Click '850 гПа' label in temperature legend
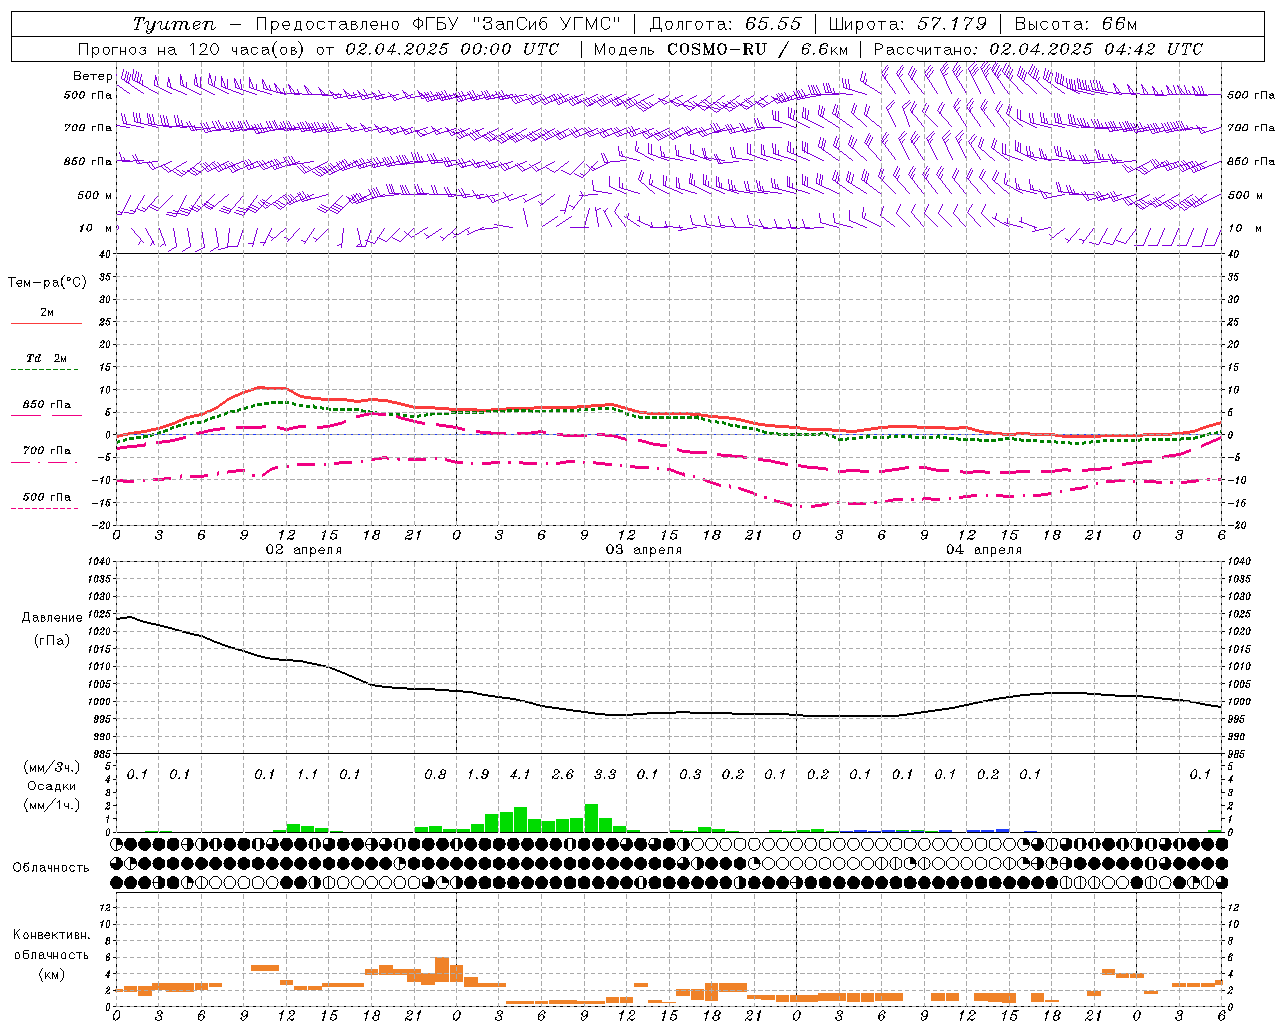Screen dimensions: 1280x1024 [47, 405]
